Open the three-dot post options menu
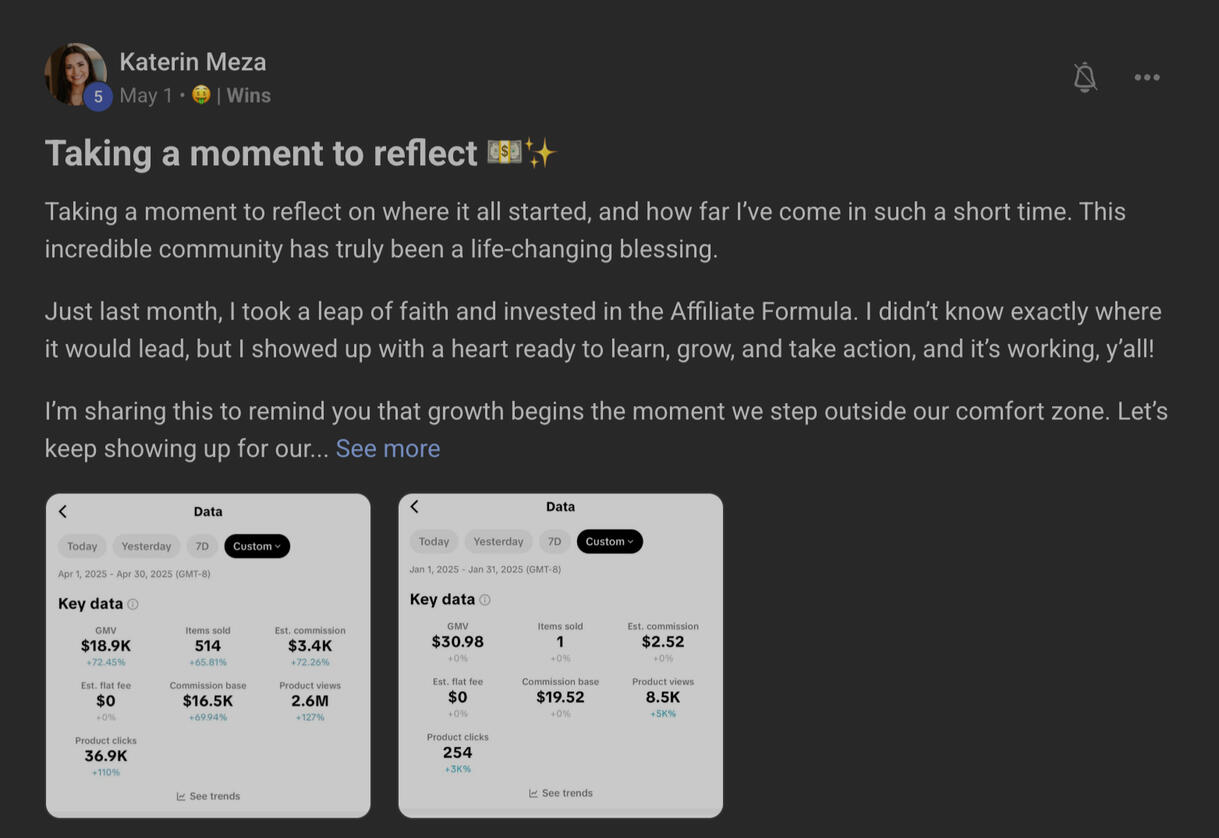 1147,77
